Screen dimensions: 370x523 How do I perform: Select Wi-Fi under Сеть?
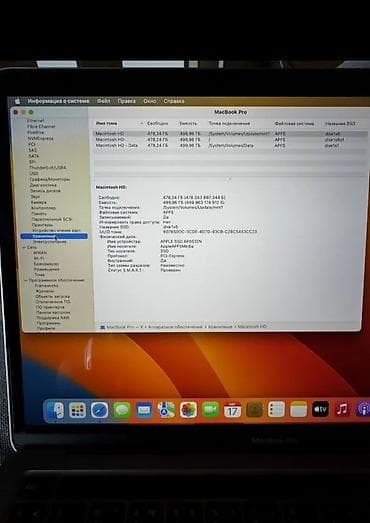click(40, 258)
